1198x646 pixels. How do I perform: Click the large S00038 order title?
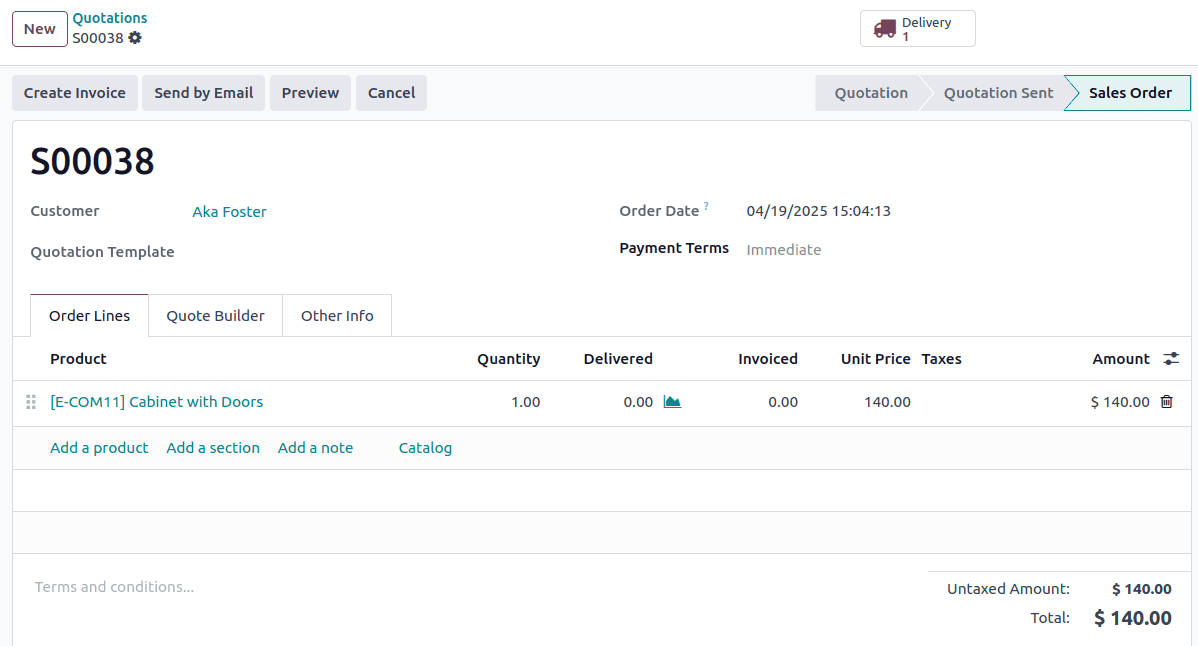(x=92, y=161)
